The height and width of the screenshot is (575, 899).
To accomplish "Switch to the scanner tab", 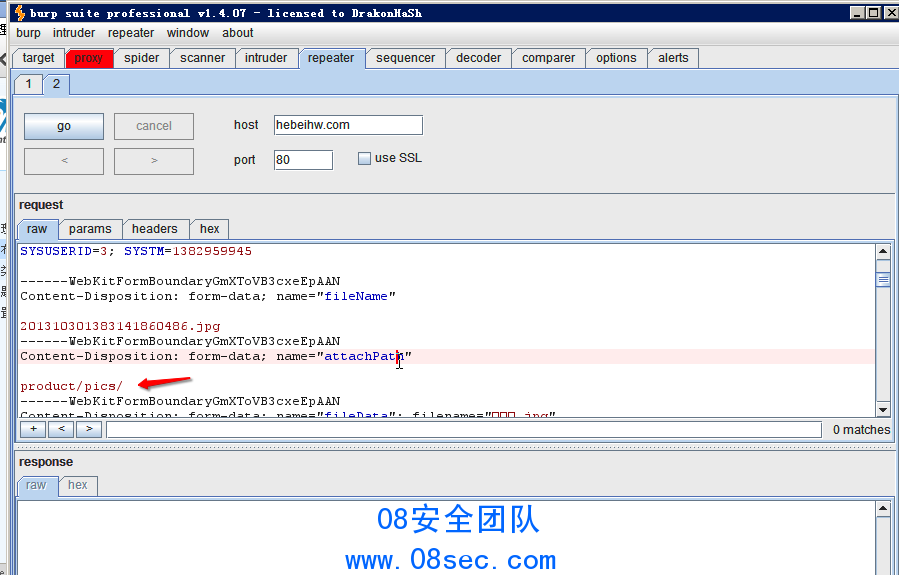I will 202,58.
